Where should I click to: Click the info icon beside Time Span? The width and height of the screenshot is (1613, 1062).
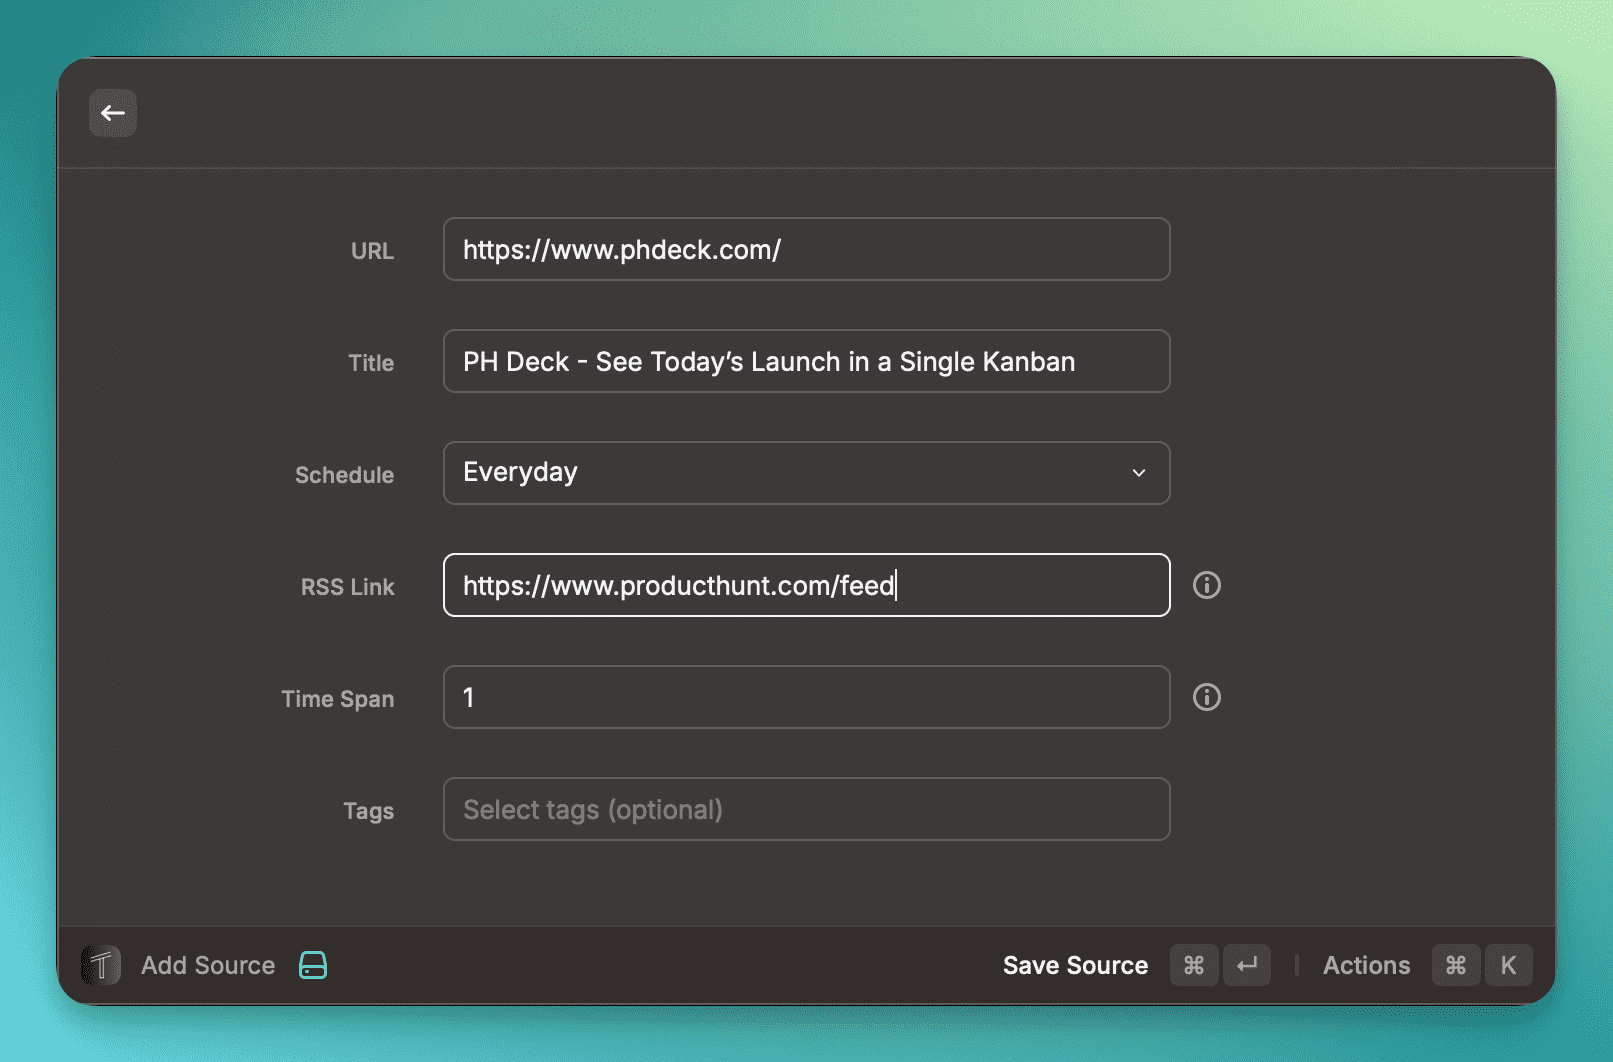coord(1206,697)
